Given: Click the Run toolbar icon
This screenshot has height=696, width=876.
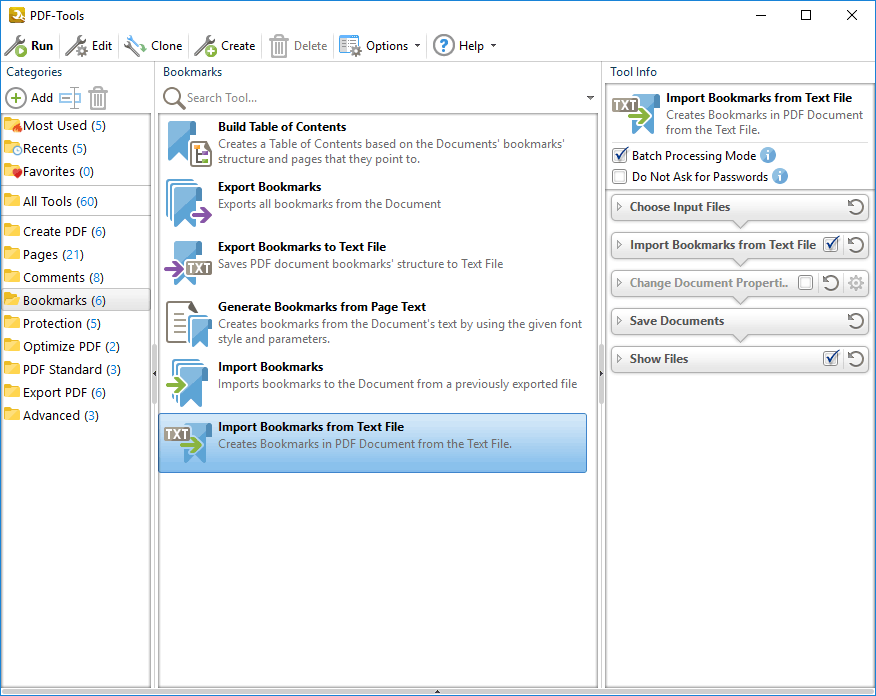Looking at the screenshot, I should (16, 46).
